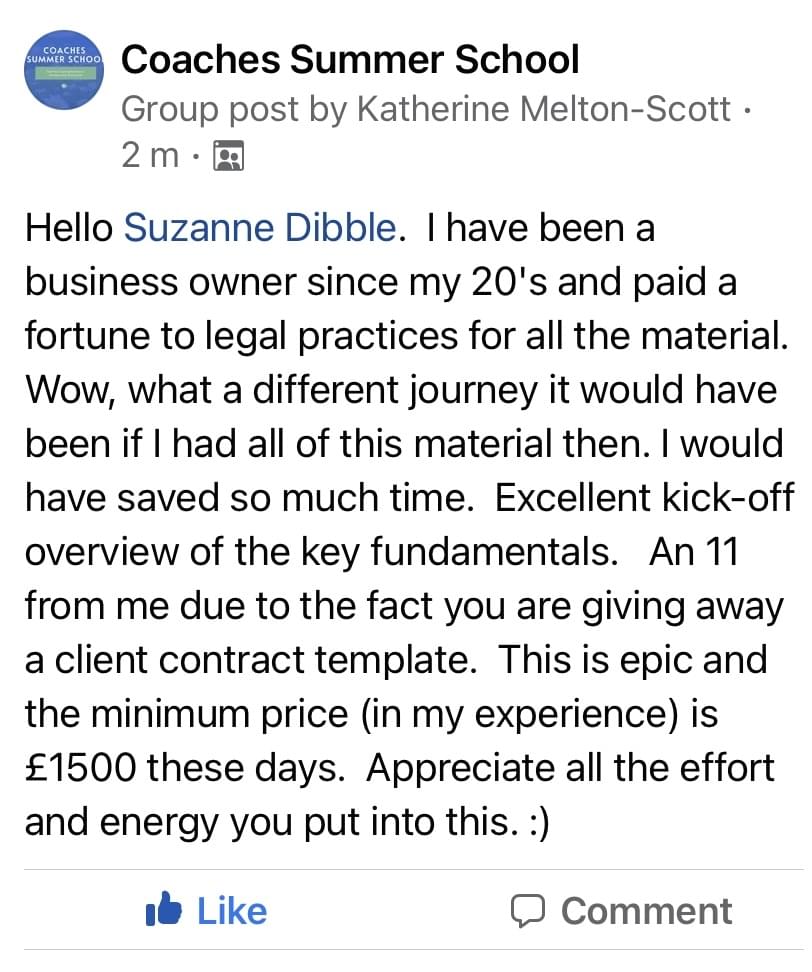Tap the thumbs-up Like icon
Image resolution: width=812 pixels, height=972 pixels.
click(x=162, y=910)
